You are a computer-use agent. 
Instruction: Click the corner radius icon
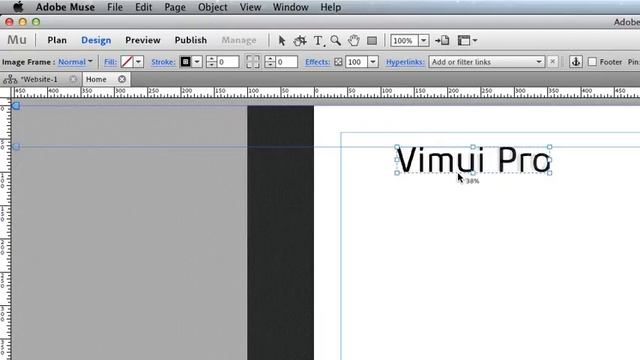point(253,62)
